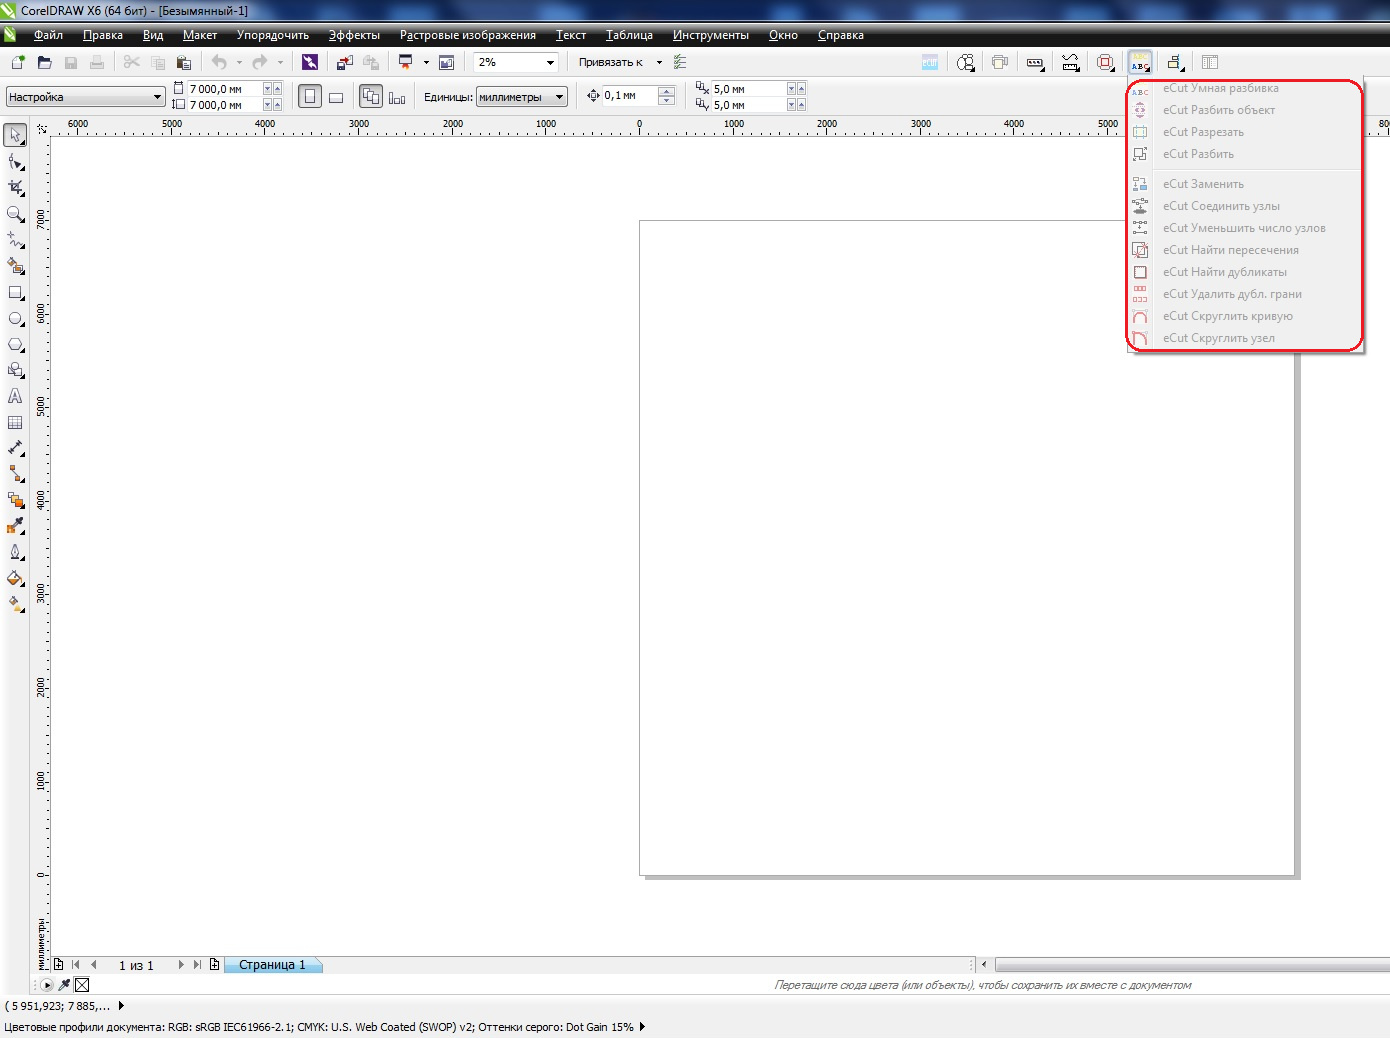1390x1038 pixels.
Task: Select the Freehand curve tool
Action: point(15,240)
